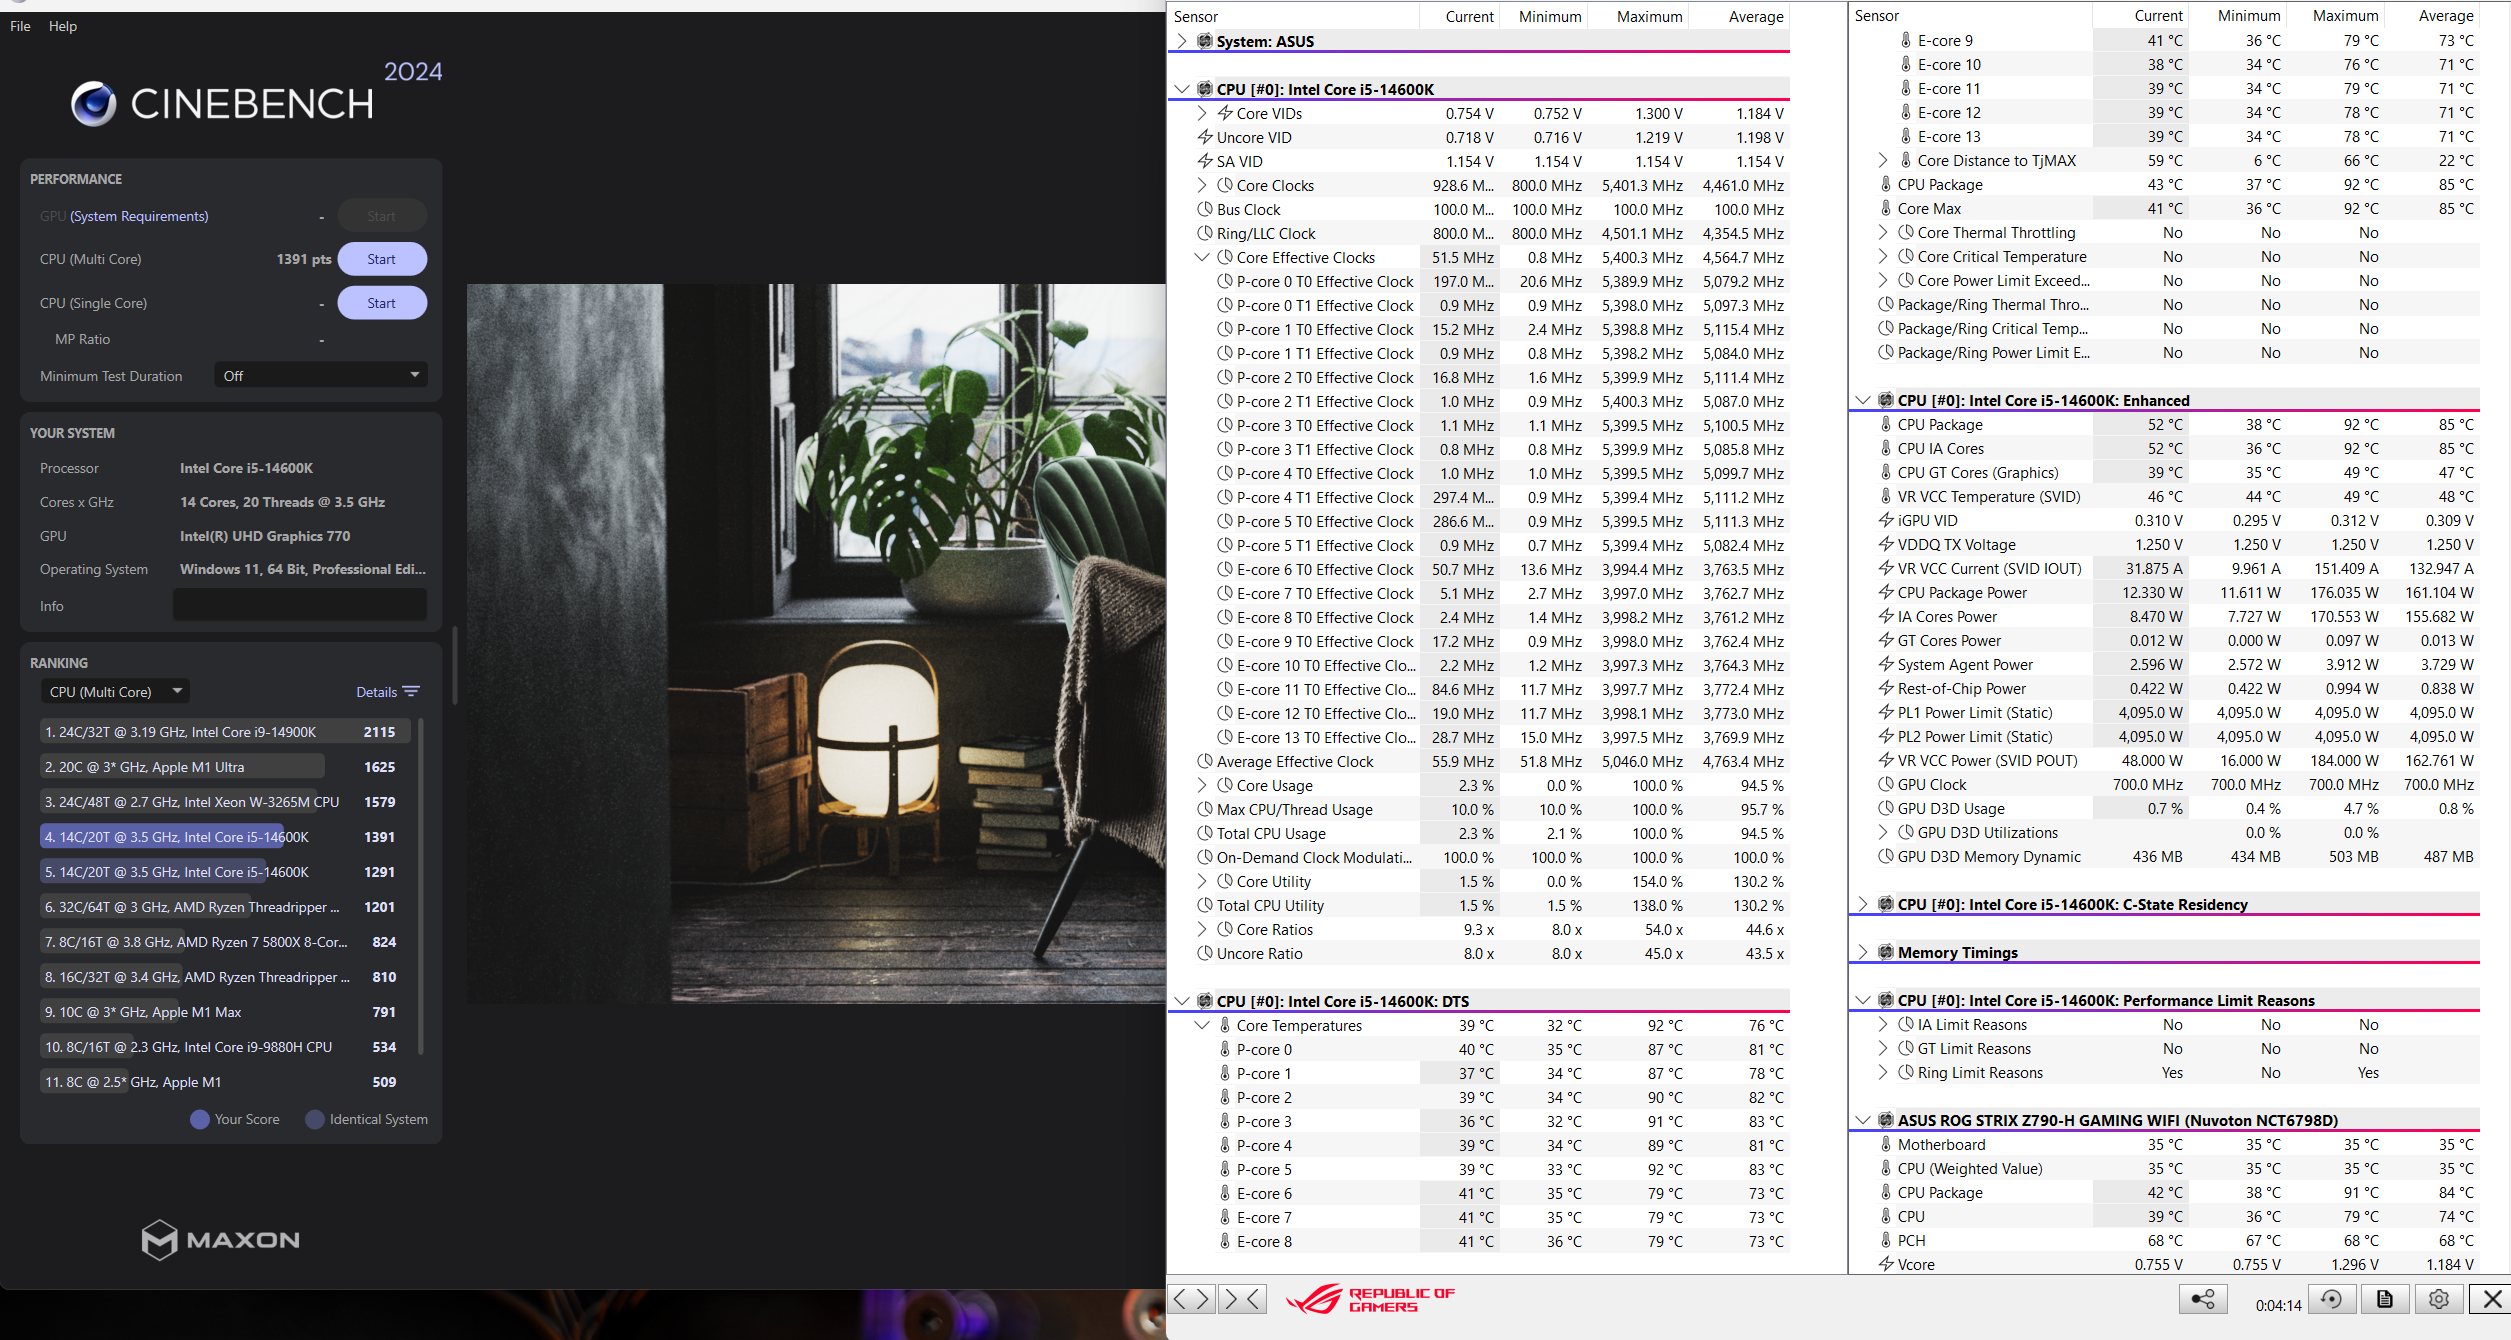This screenshot has height=1340, width=2511.
Task: Click the 0:04:14 elapsed time readout
Action: (x=2279, y=1305)
